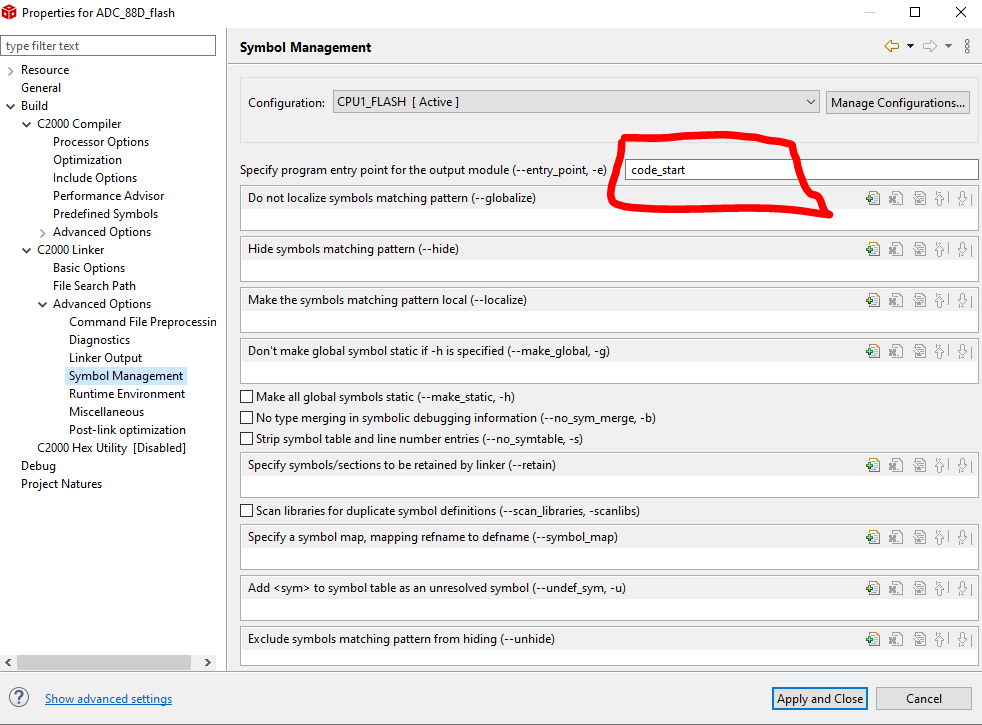Screen dimensions: 982x725
Task: Open the view menu via three-dot icon
Action: coord(966,47)
